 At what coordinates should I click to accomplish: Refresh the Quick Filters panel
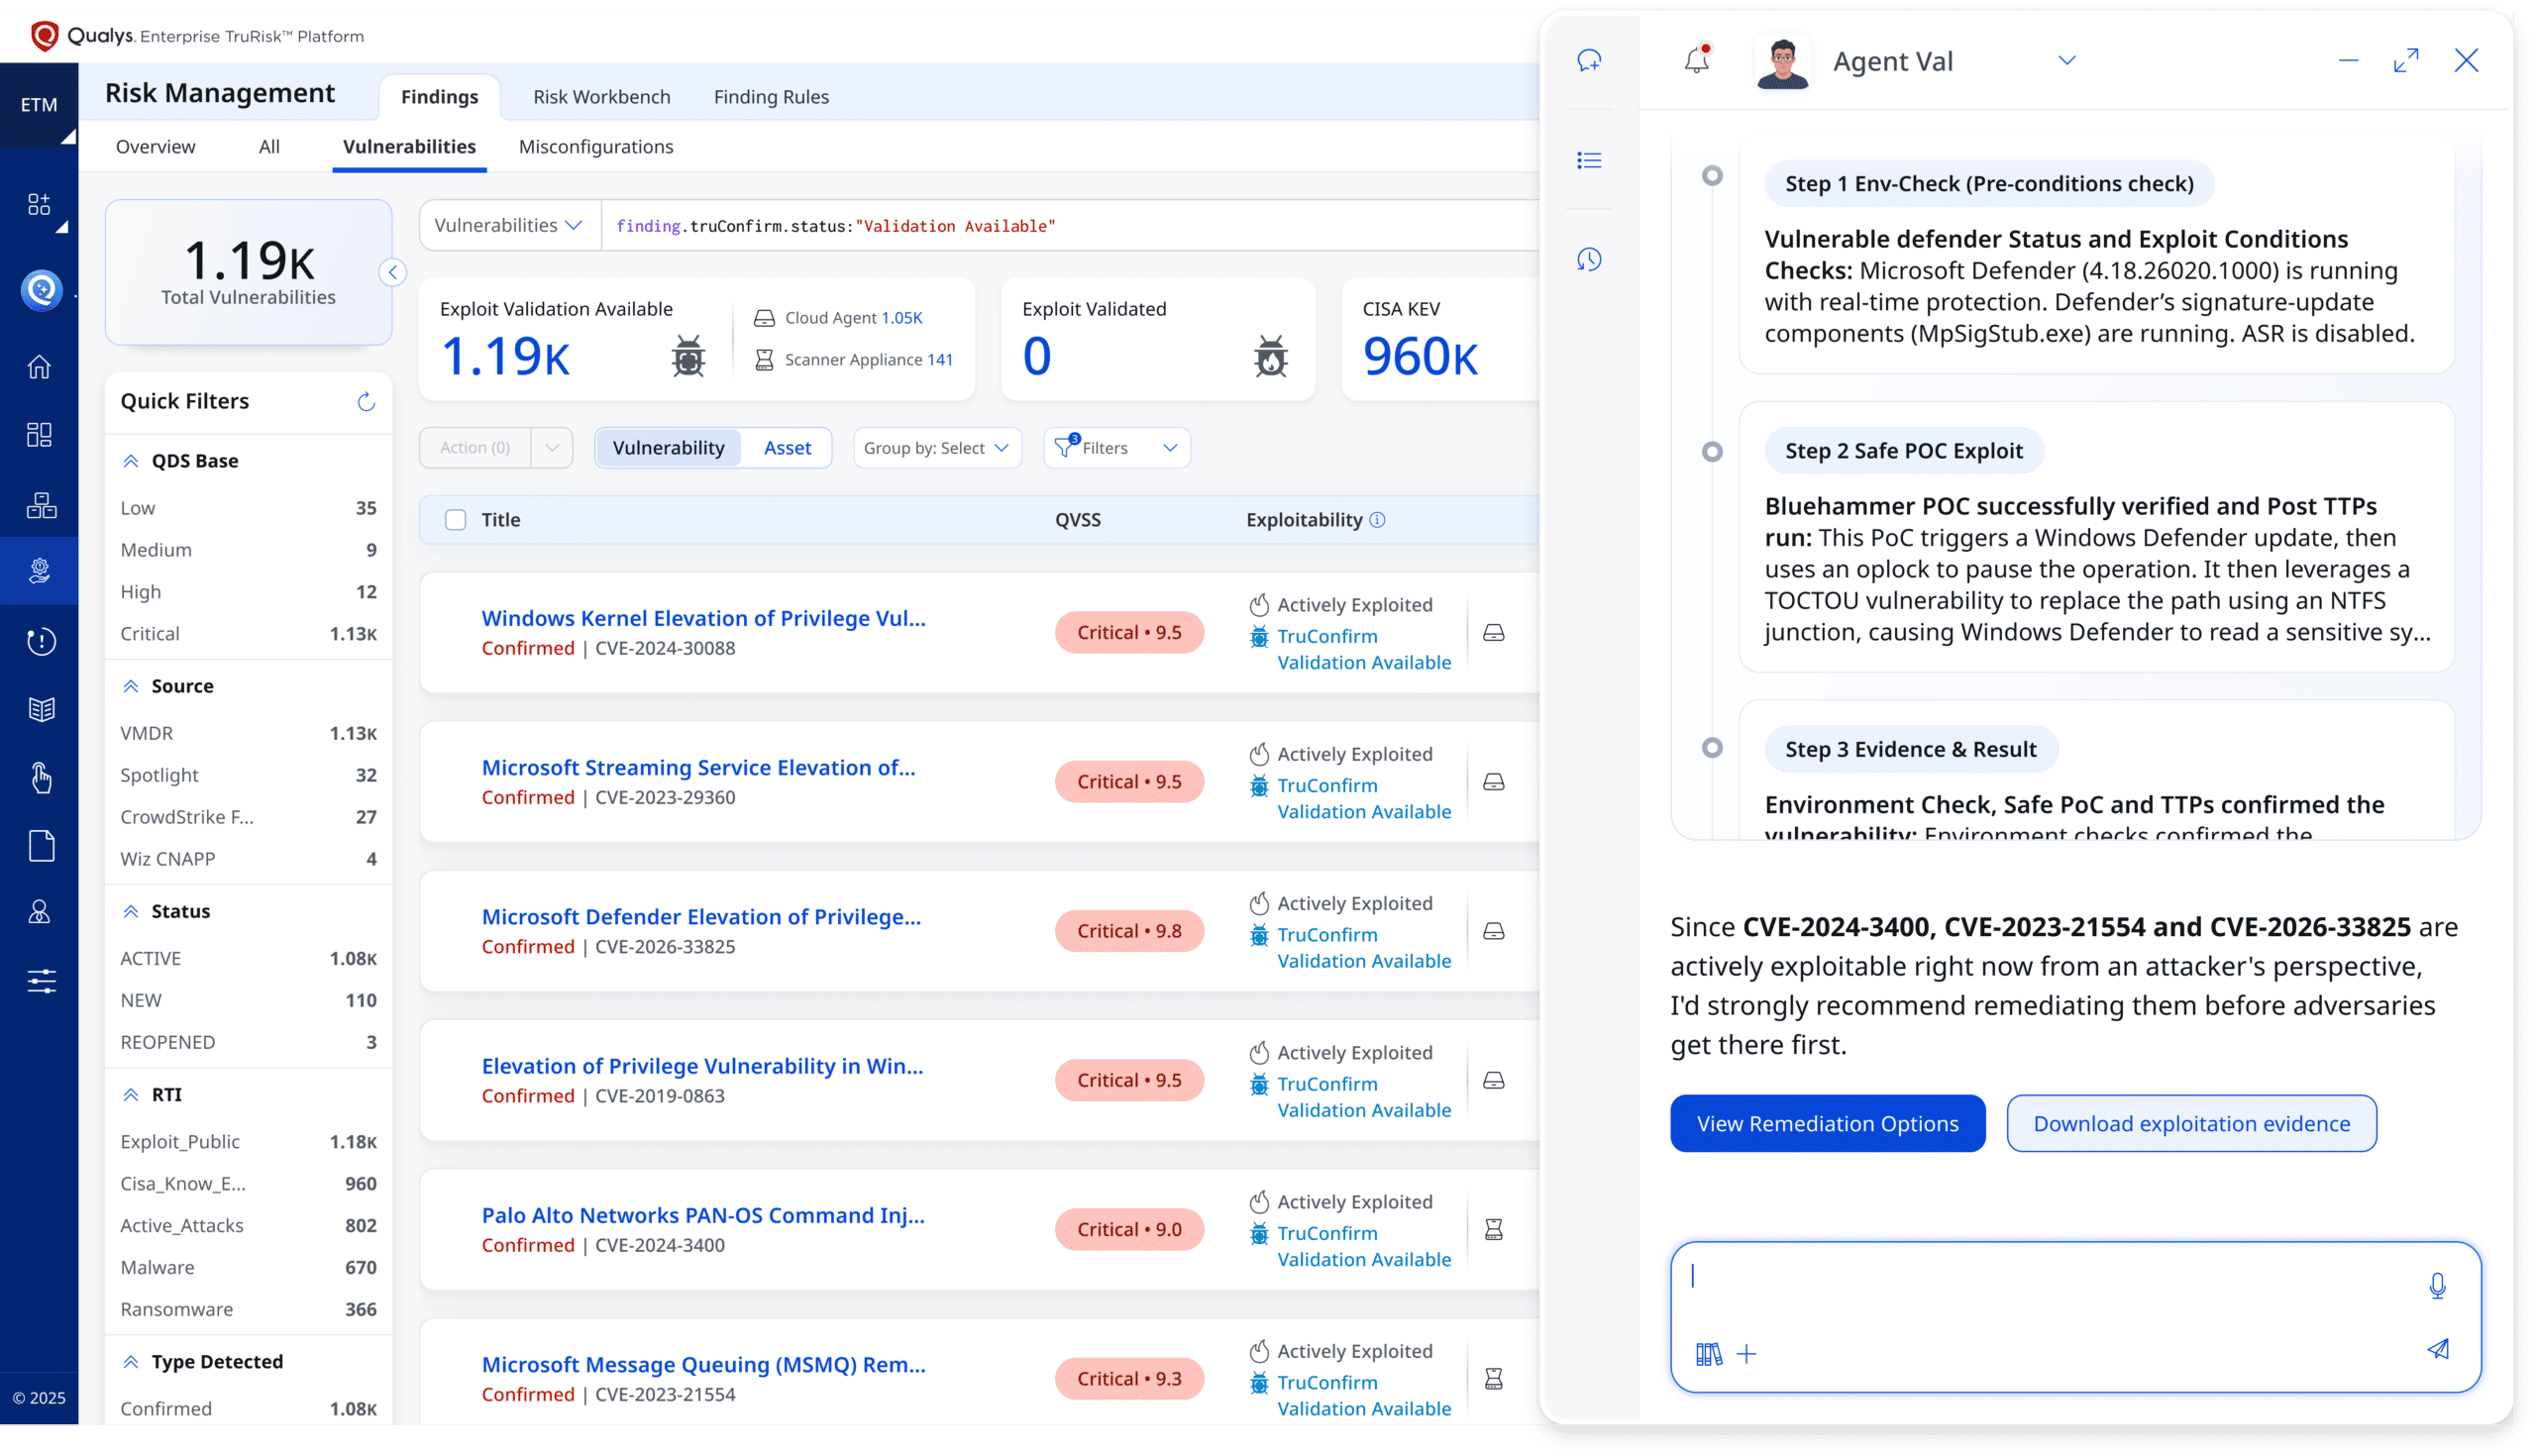366,401
